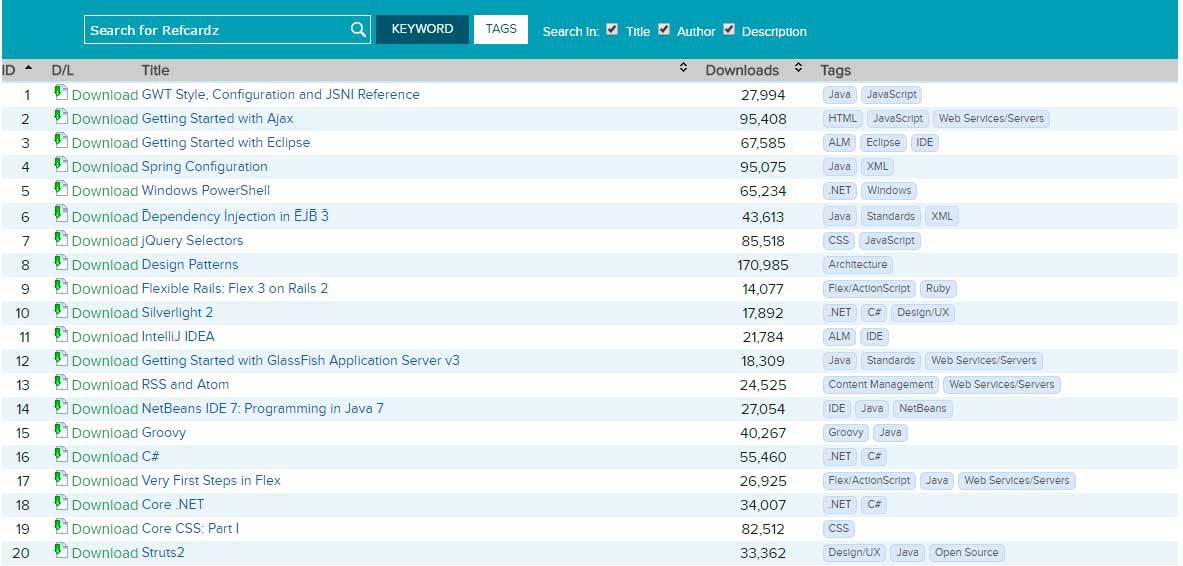Viewport: 1183px width, 566px height.
Task: Click the 95,408 downloads value
Action: click(764, 119)
